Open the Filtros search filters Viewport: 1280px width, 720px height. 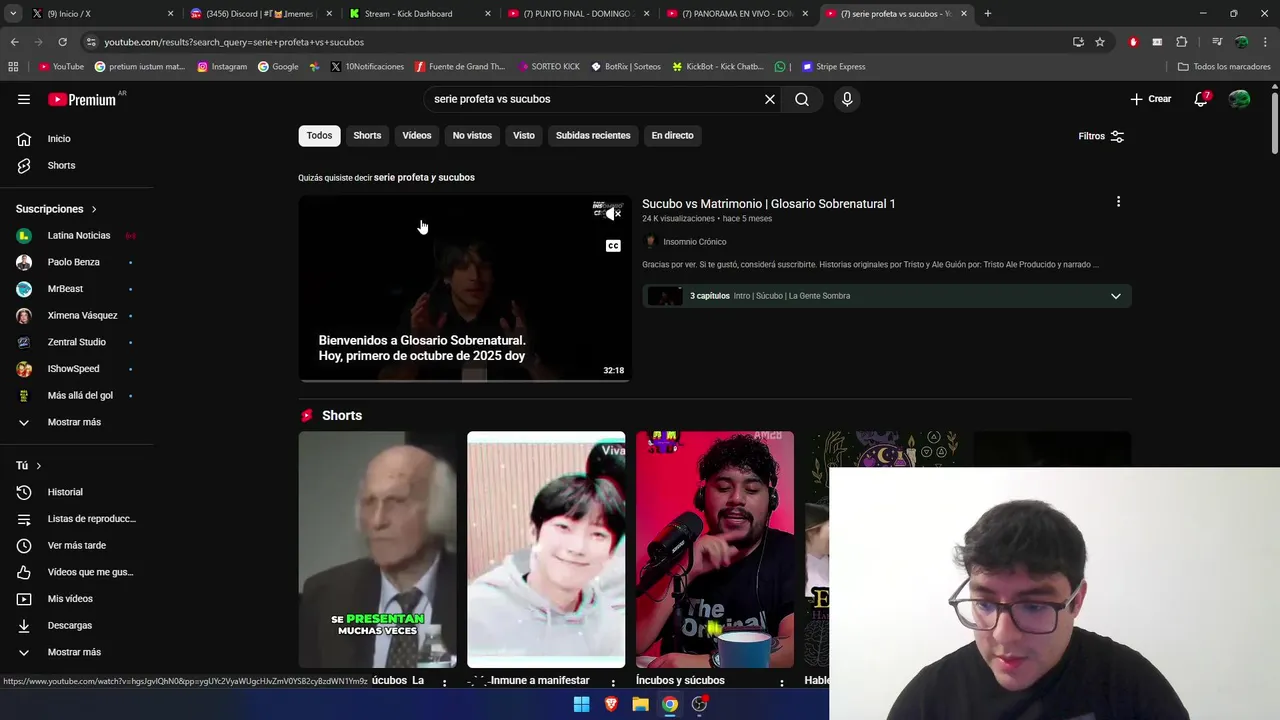(1101, 136)
